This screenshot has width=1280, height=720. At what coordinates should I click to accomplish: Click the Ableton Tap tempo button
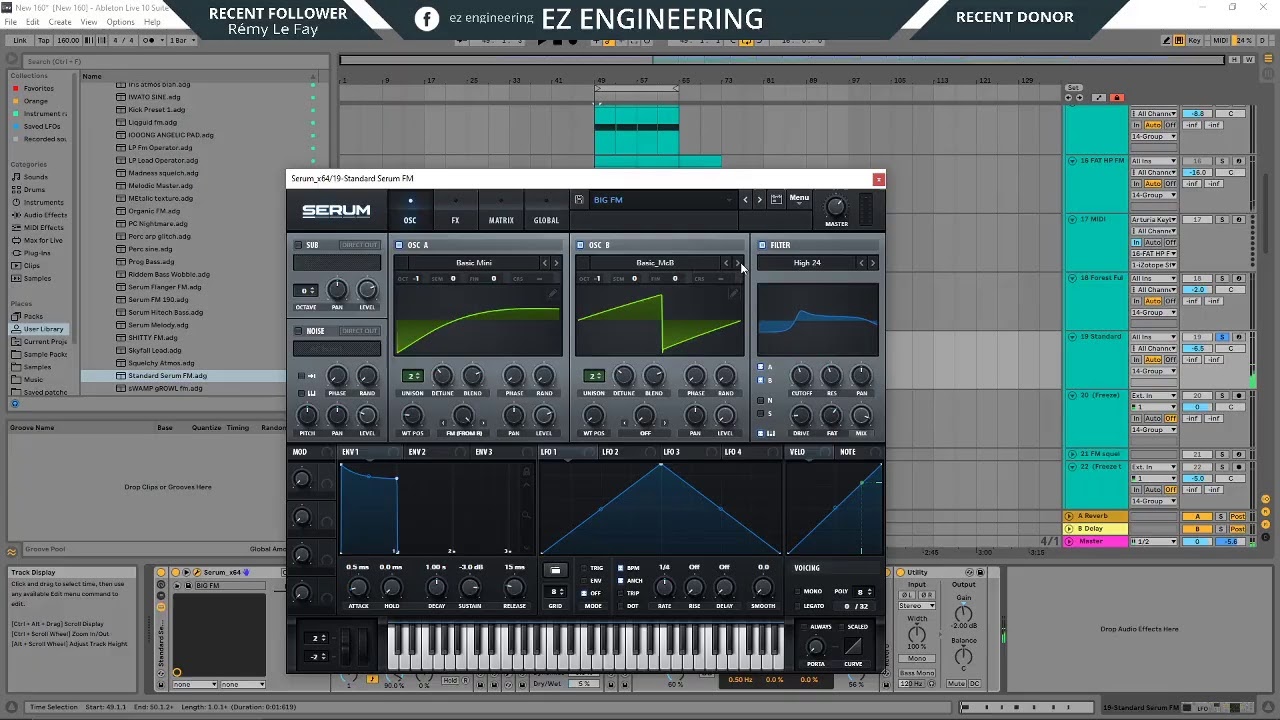click(43, 41)
